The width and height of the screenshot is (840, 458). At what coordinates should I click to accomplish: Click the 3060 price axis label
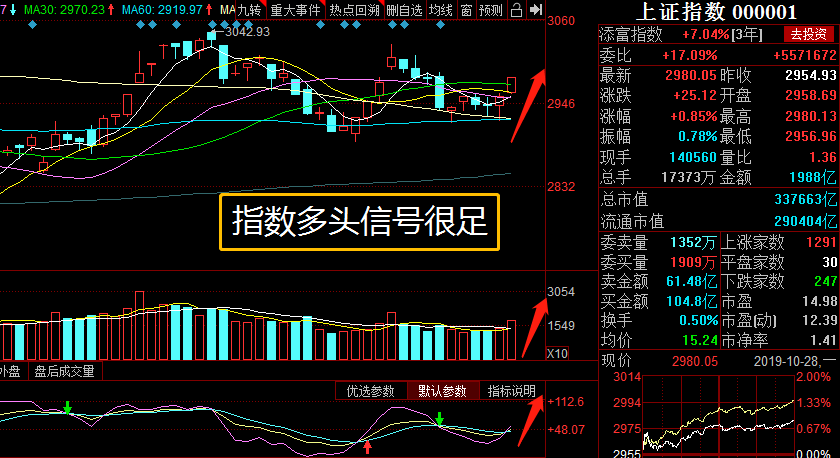[x=561, y=21]
